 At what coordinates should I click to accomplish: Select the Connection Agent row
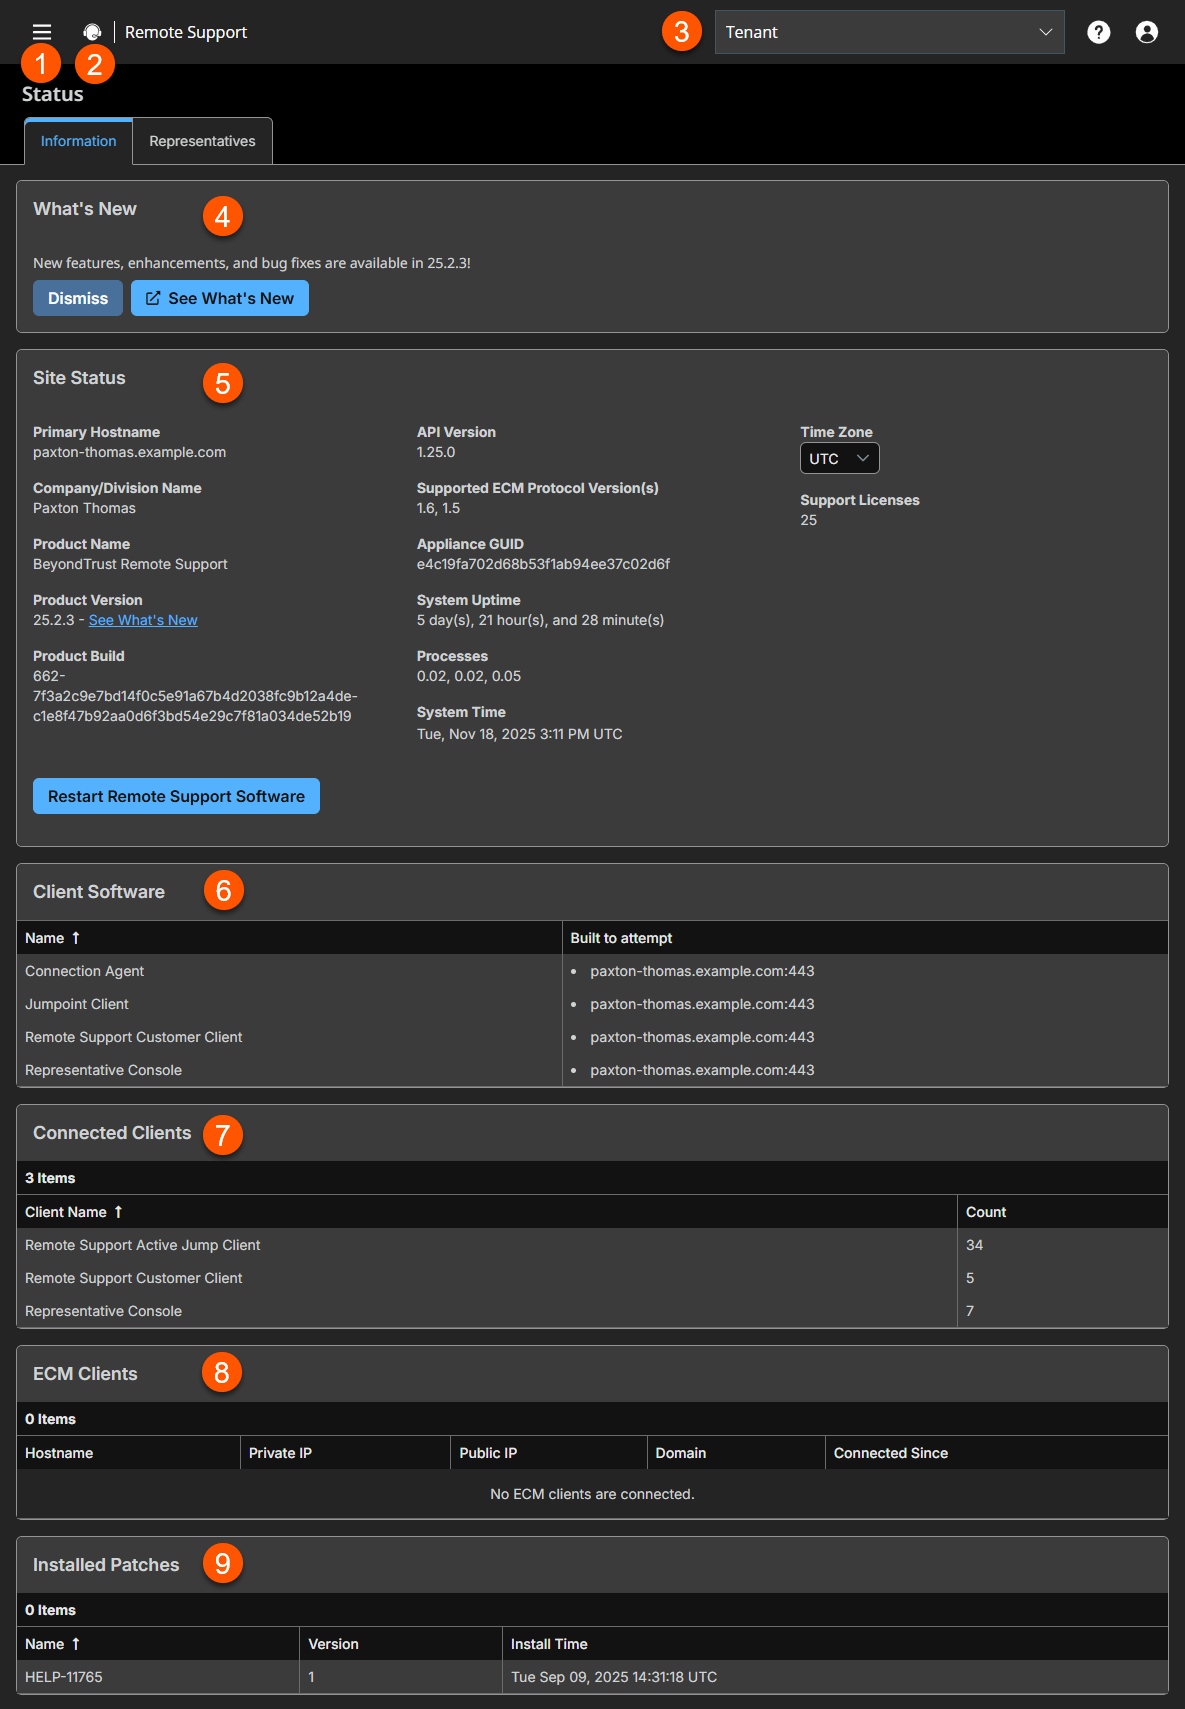(592, 971)
